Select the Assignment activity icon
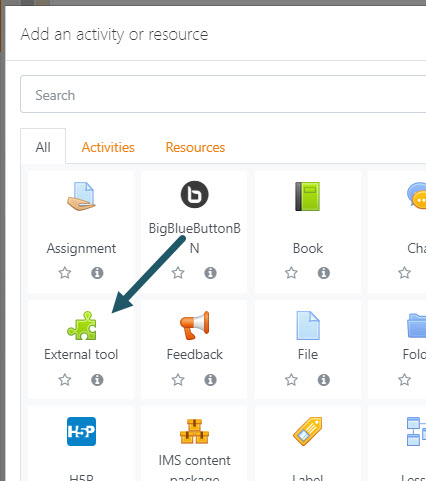The width and height of the screenshot is (426, 481). coord(81,196)
